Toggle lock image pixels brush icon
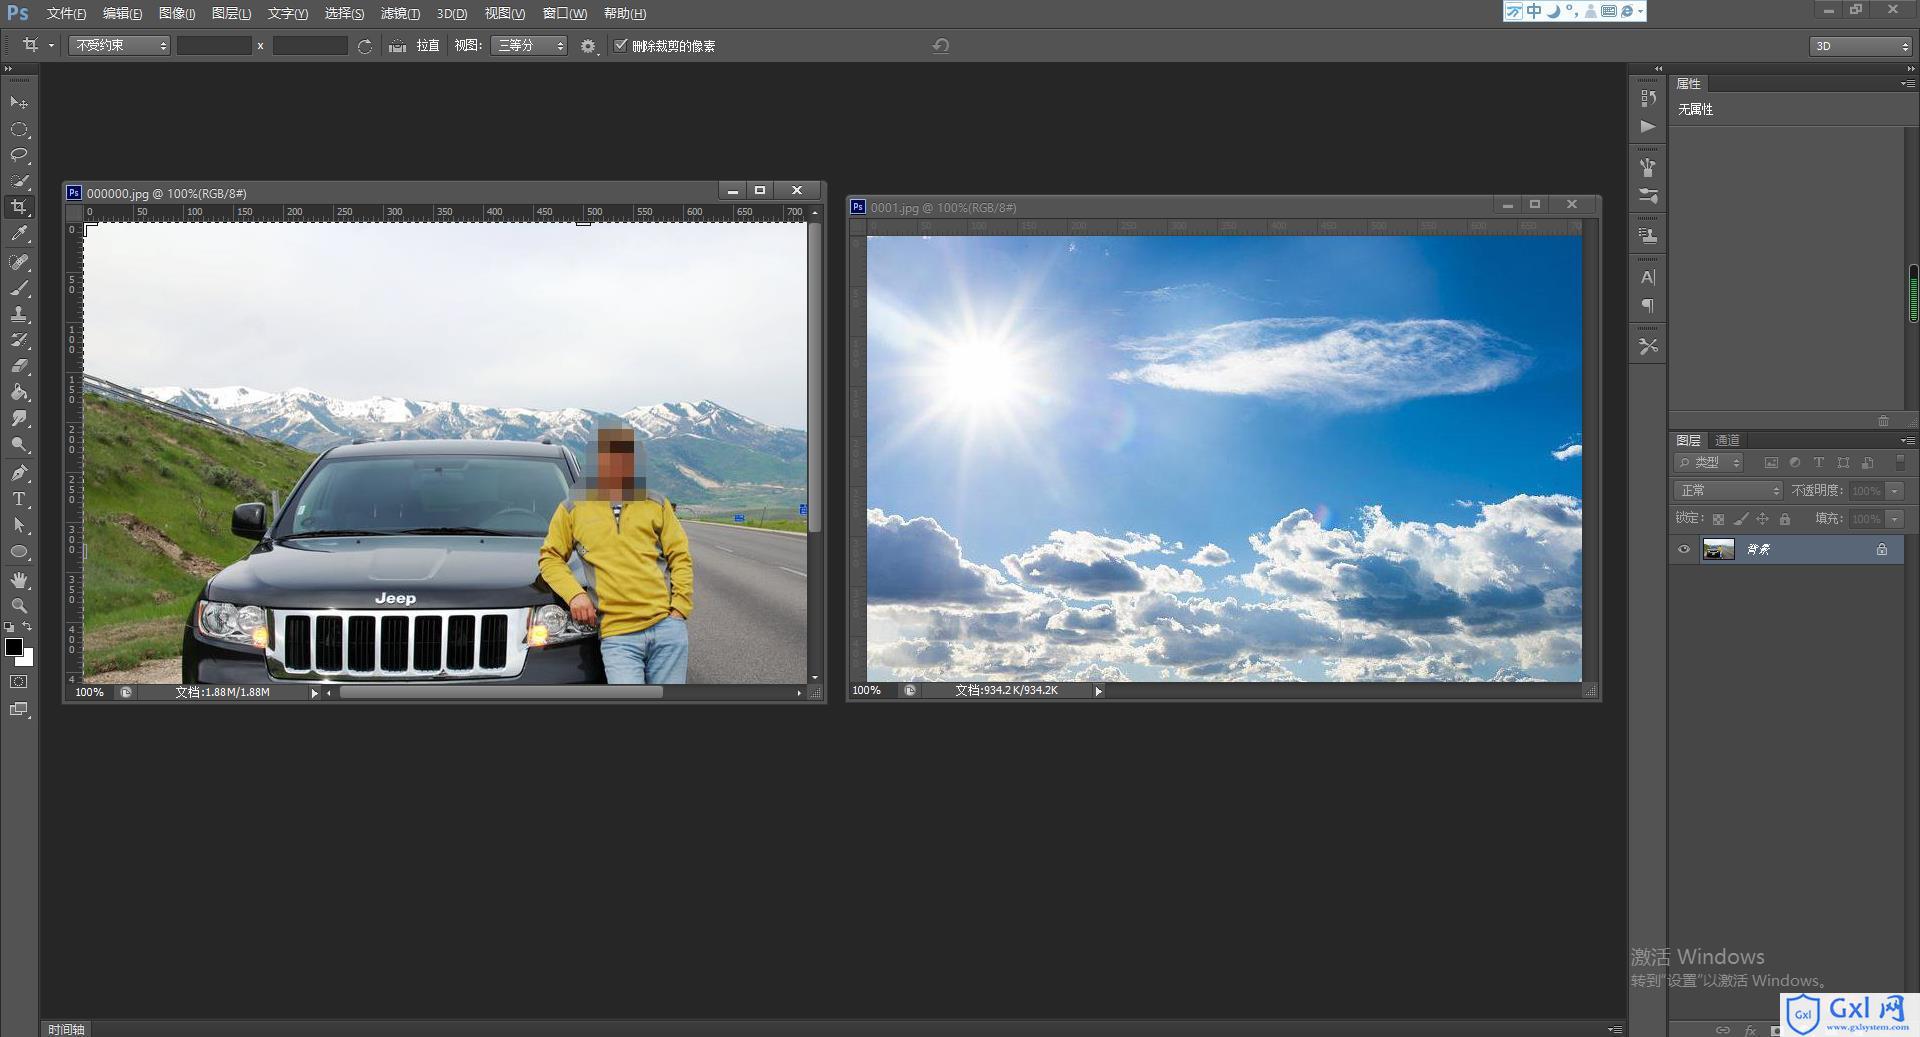The height and width of the screenshot is (1037, 1920). tap(1741, 519)
